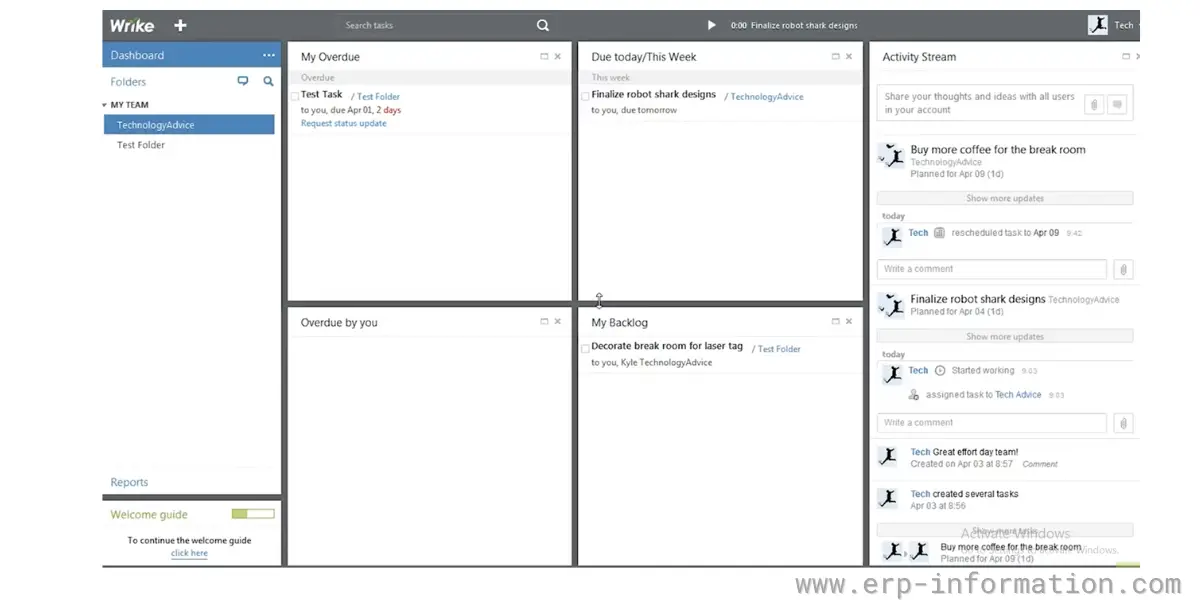Open the Folders section
This screenshot has width=1200, height=600.
coord(128,82)
